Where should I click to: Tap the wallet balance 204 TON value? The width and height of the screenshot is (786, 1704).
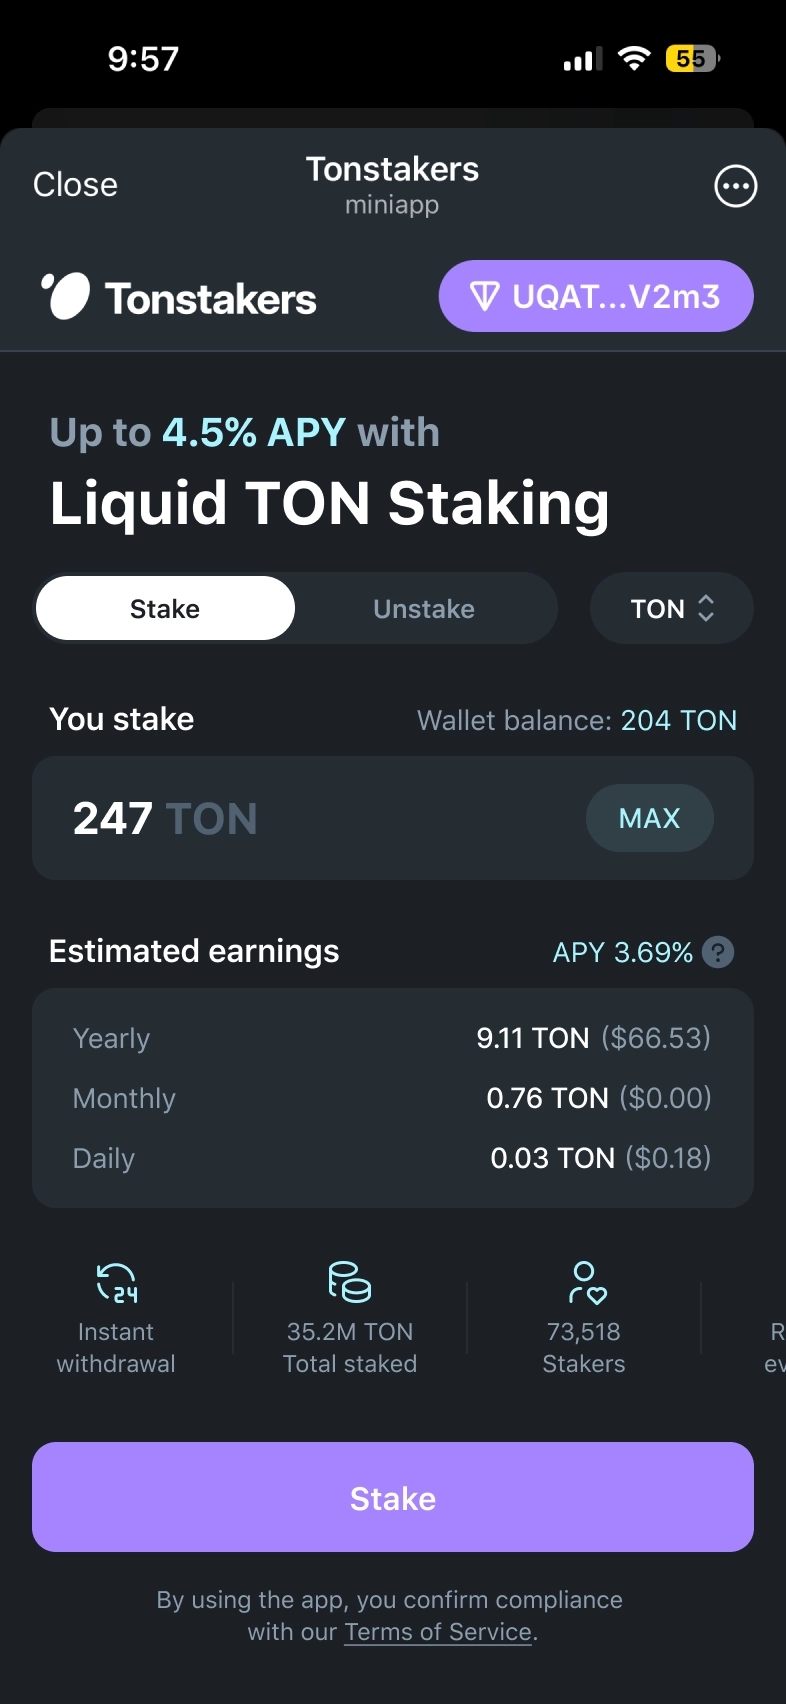(678, 720)
